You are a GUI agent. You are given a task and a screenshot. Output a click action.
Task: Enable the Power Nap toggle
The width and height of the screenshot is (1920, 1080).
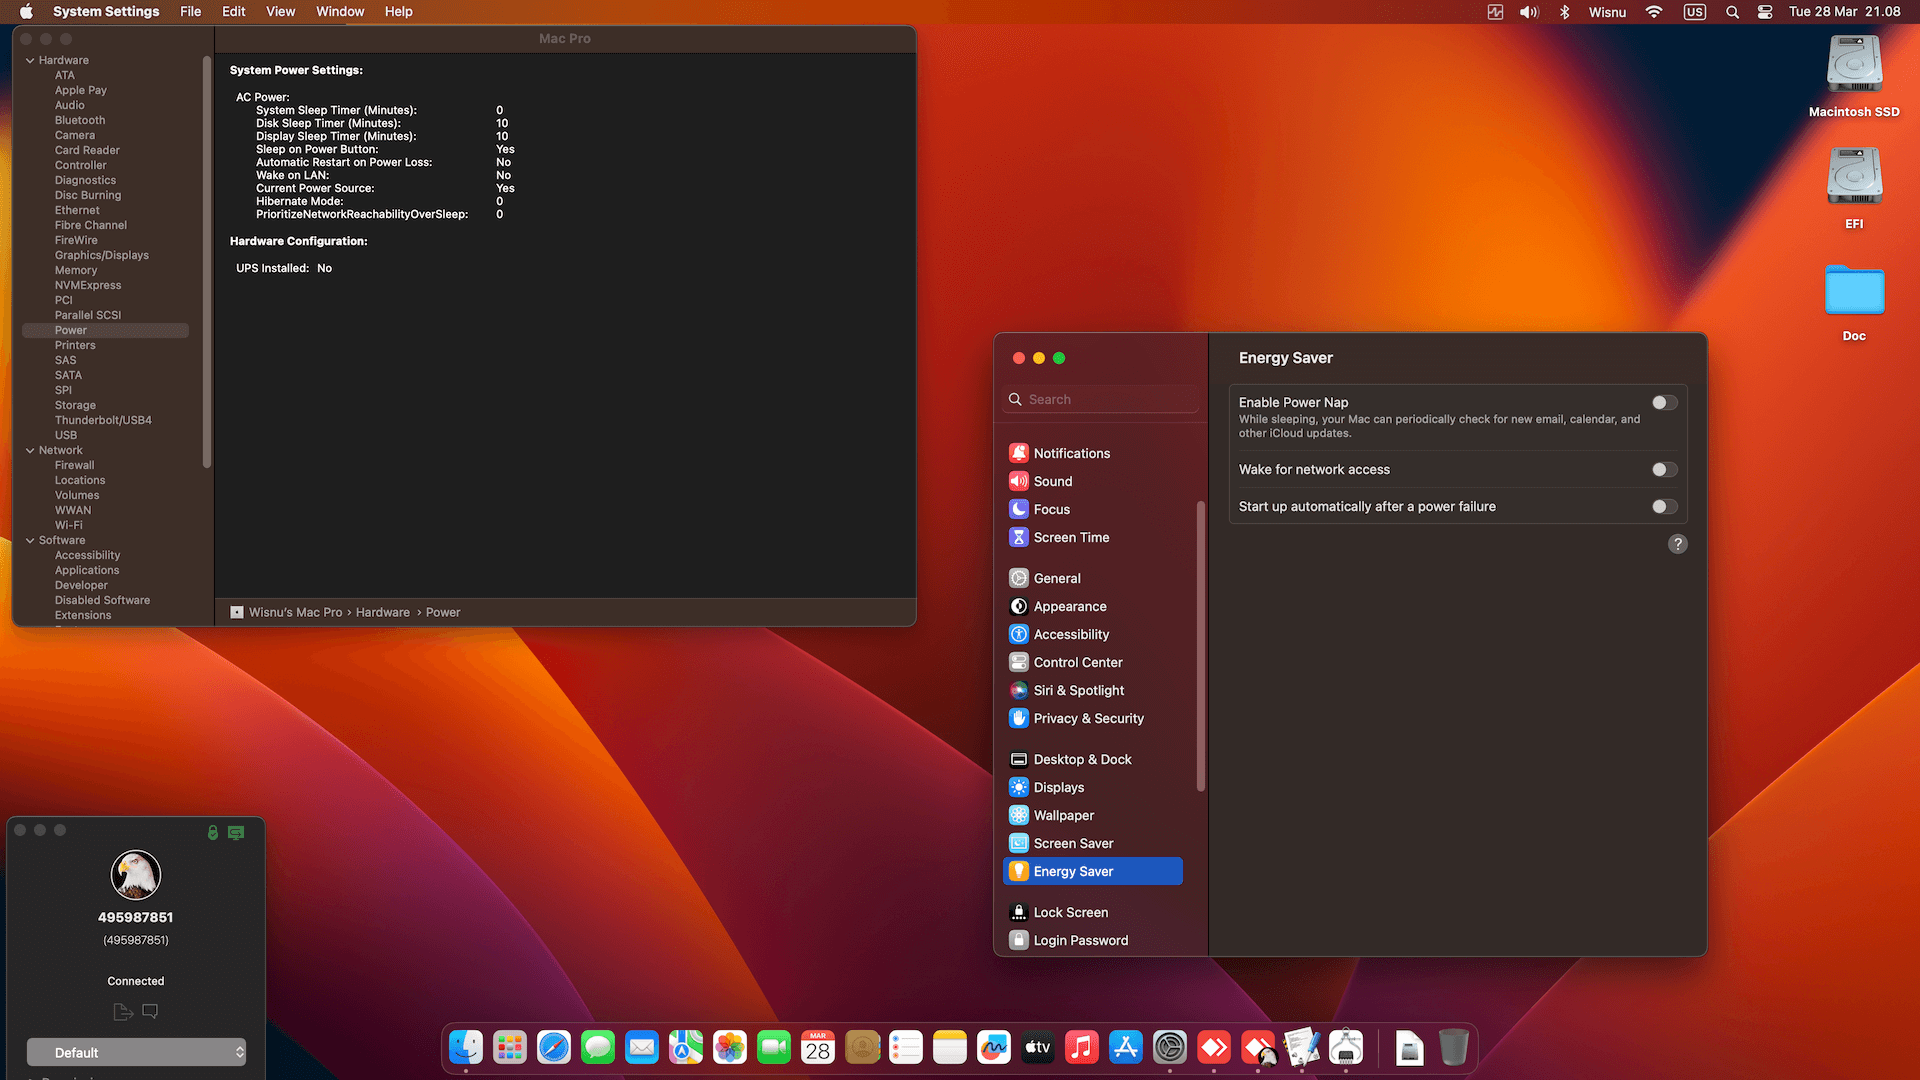point(1664,402)
